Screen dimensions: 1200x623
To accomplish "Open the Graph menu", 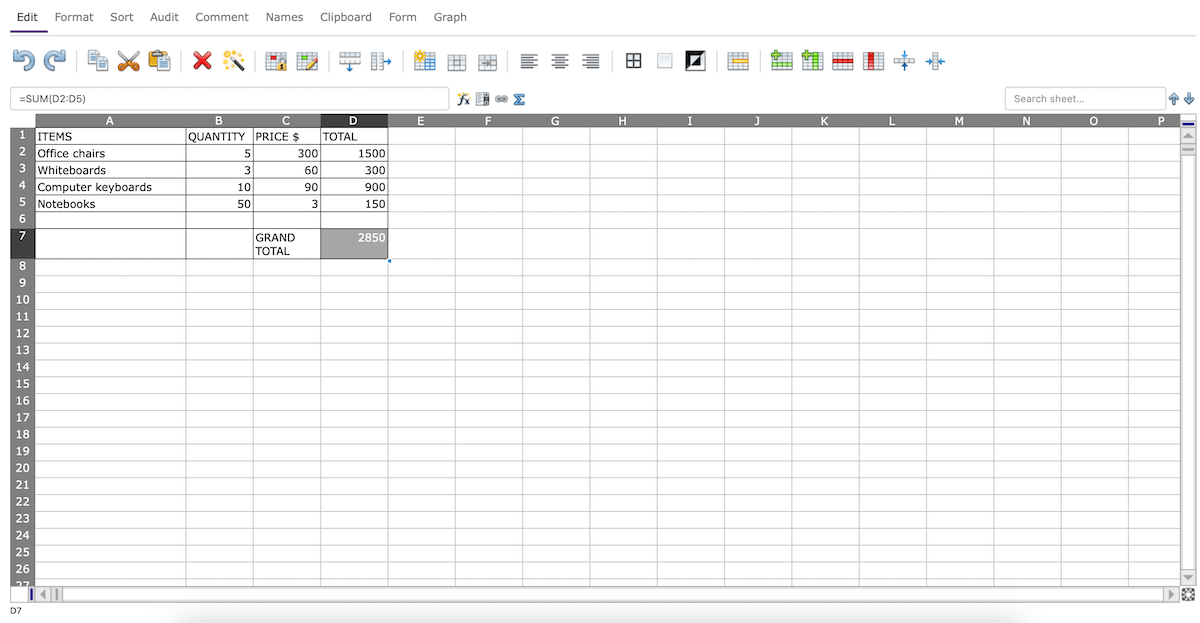I will pyautogui.click(x=449, y=17).
